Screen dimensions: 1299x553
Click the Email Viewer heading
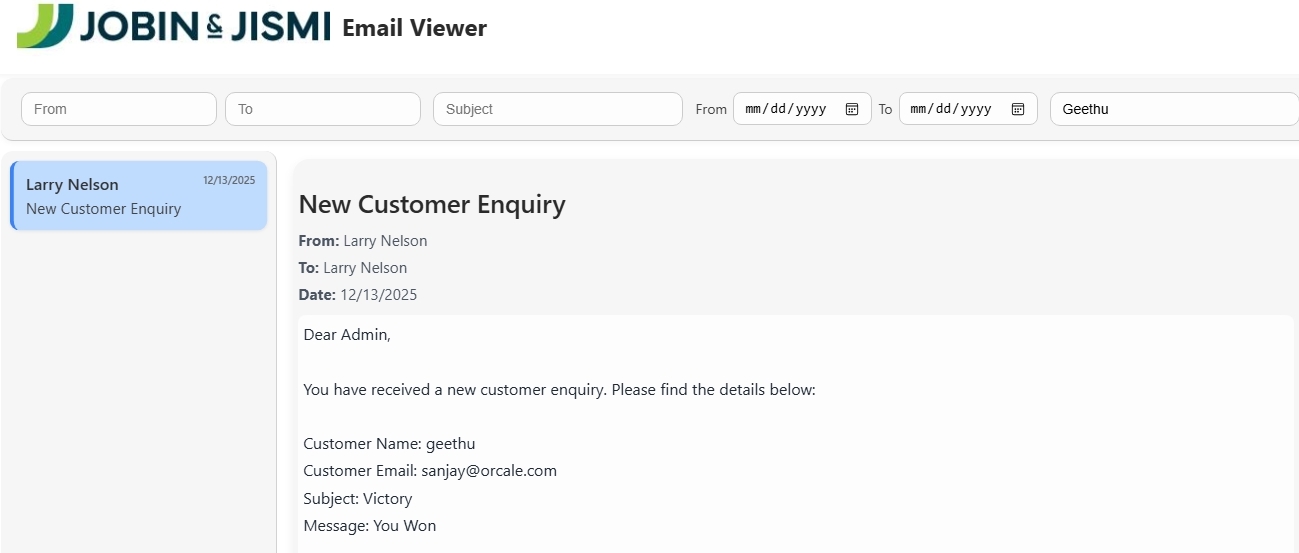coord(414,28)
